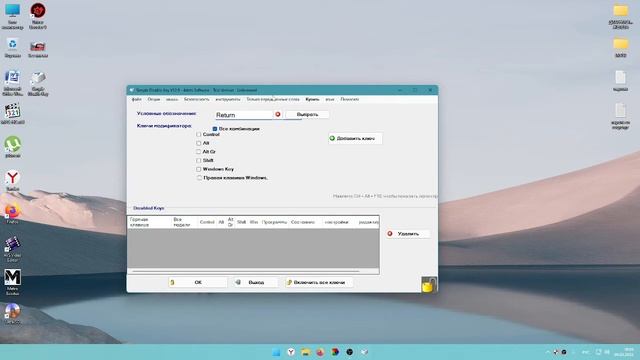The width and height of the screenshot is (640, 360).
Task: Click the 'Выбрать' button
Action: (x=307, y=115)
